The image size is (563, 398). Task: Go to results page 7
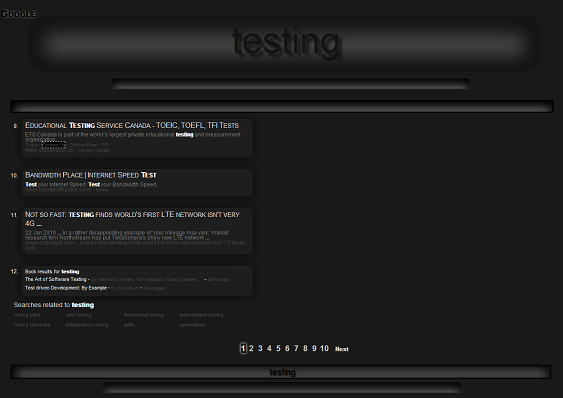point(296,348)
